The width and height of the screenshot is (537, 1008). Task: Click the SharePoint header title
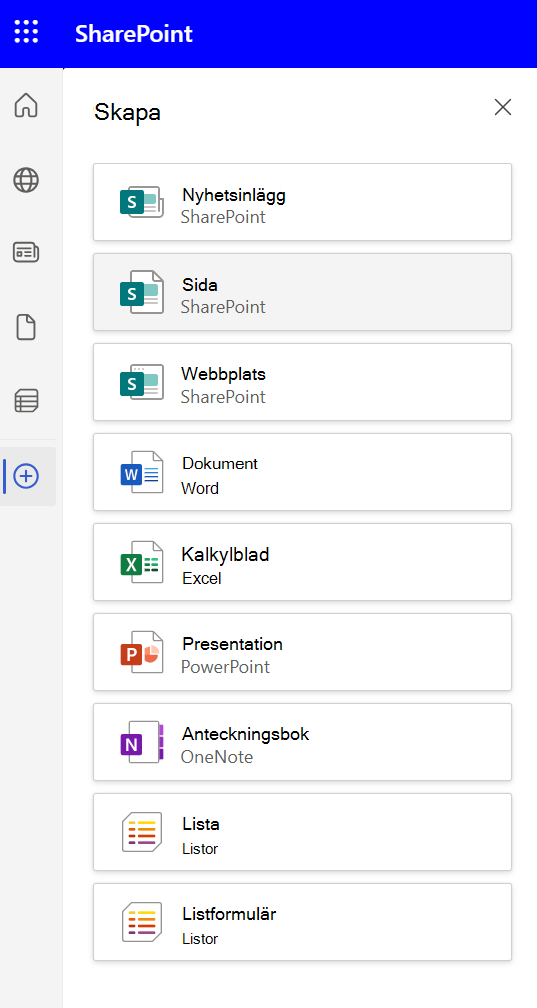[134, 33]
